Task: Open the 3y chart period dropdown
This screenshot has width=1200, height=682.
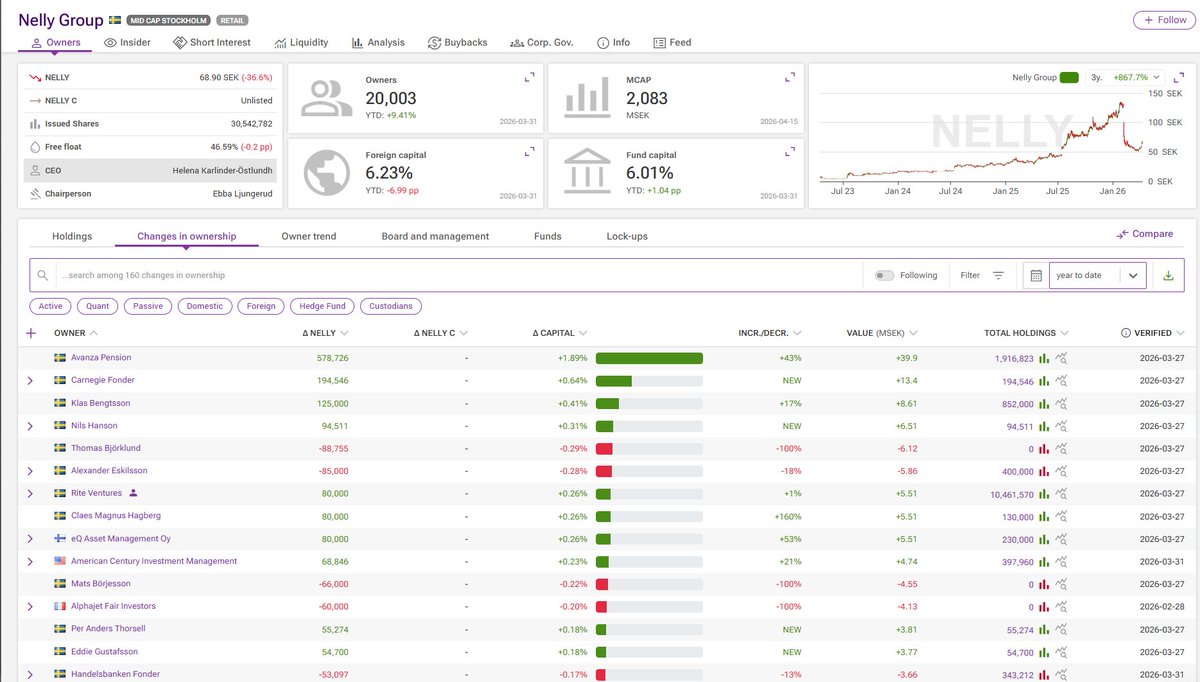Action: [x=1125, y=77]
